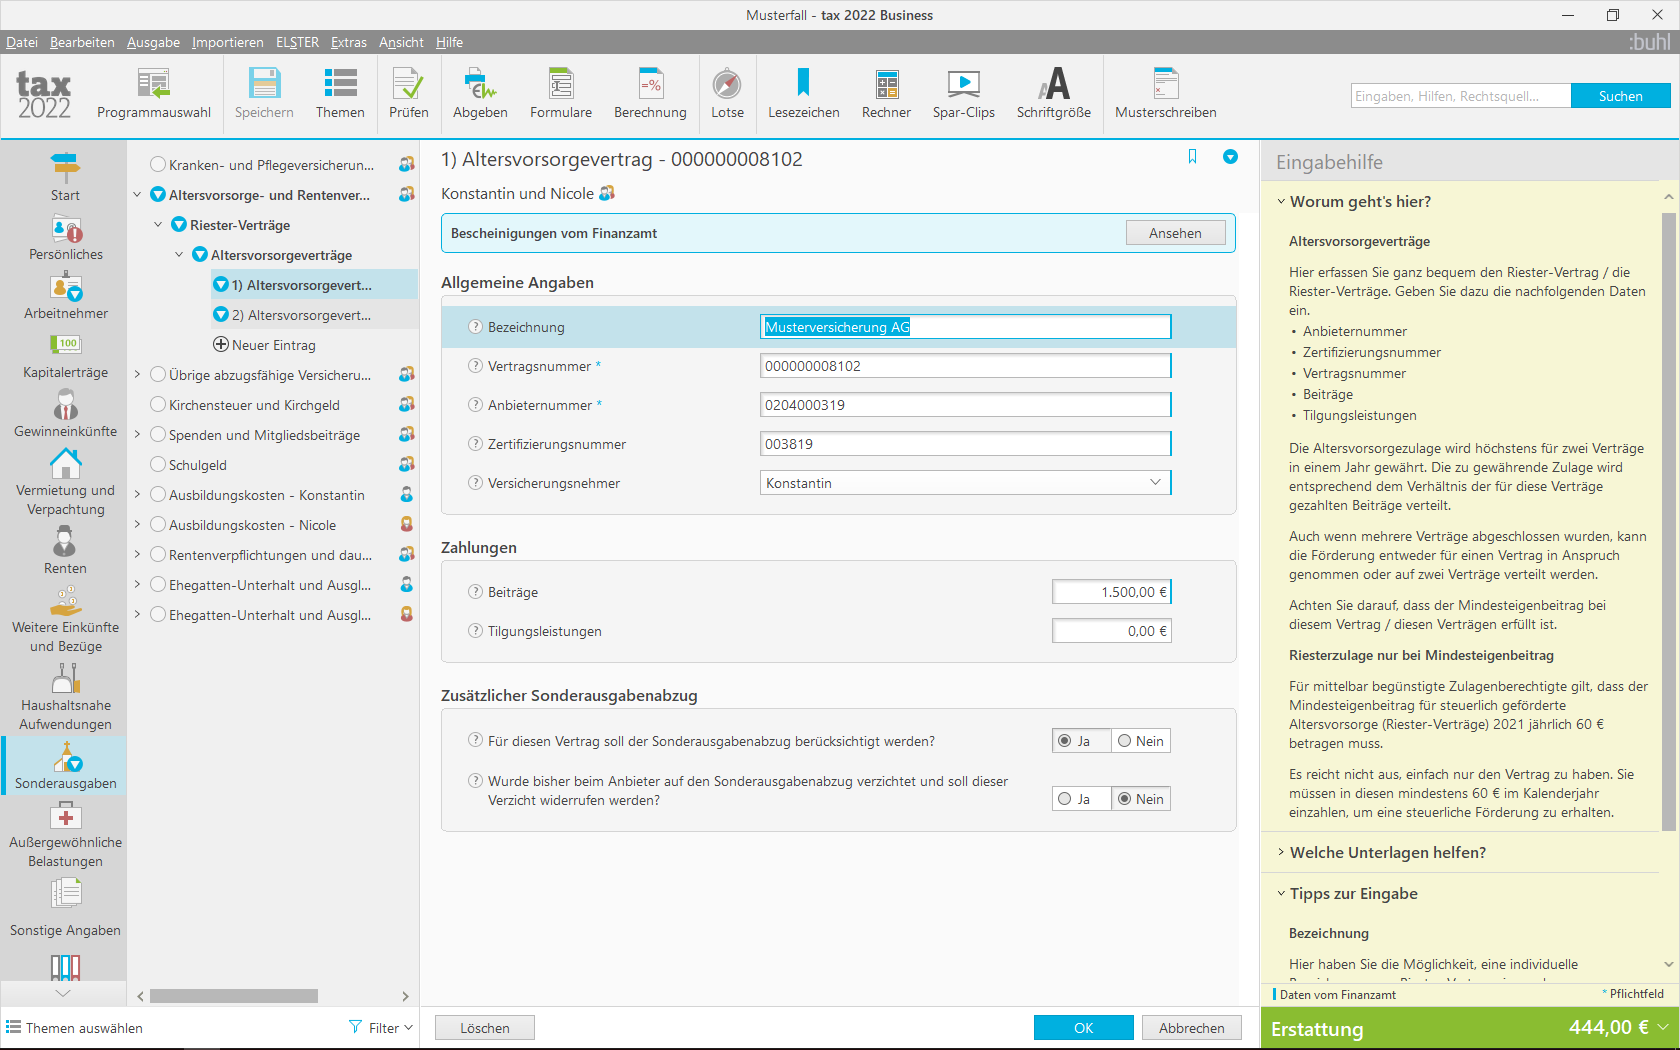Collapse the Riester-Verträge tree node
Screen dimensions: 1680x1050
tap(158, 225)
